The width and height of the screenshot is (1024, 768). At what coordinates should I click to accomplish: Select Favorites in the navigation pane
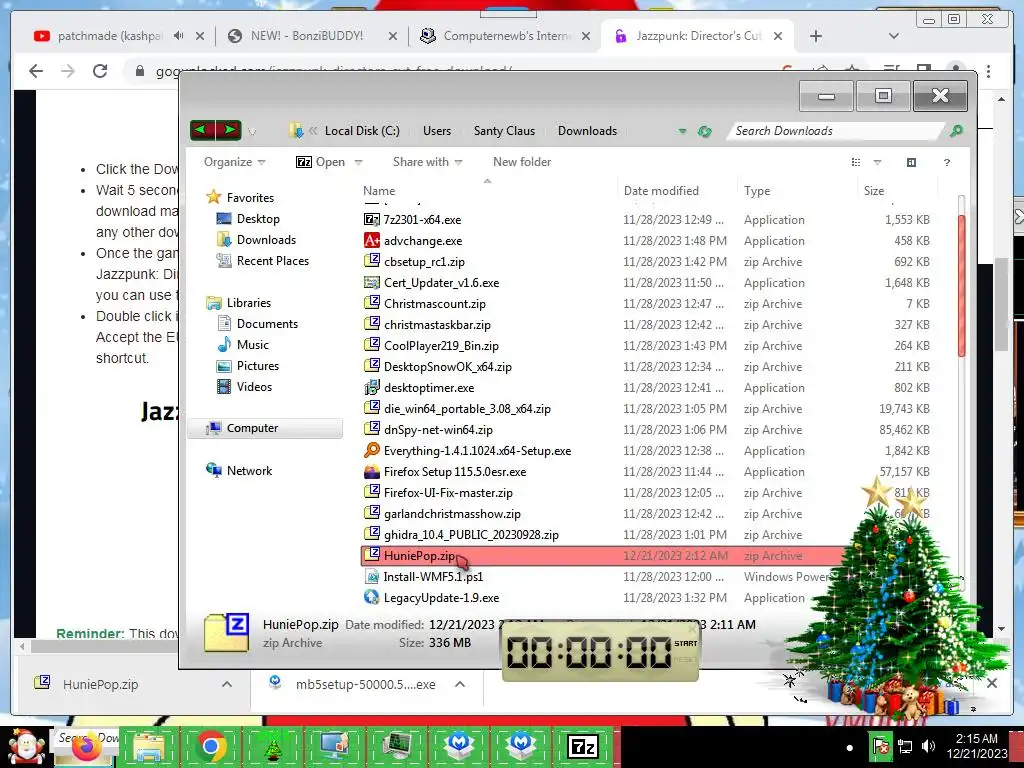250,197
